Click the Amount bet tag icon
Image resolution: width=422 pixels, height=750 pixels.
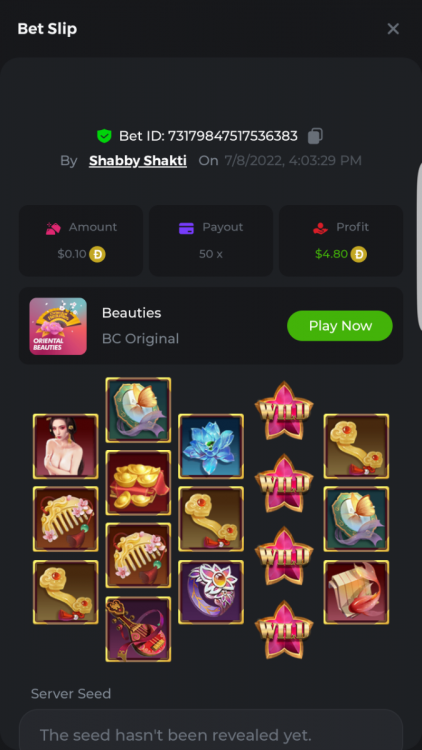point(53,228)
